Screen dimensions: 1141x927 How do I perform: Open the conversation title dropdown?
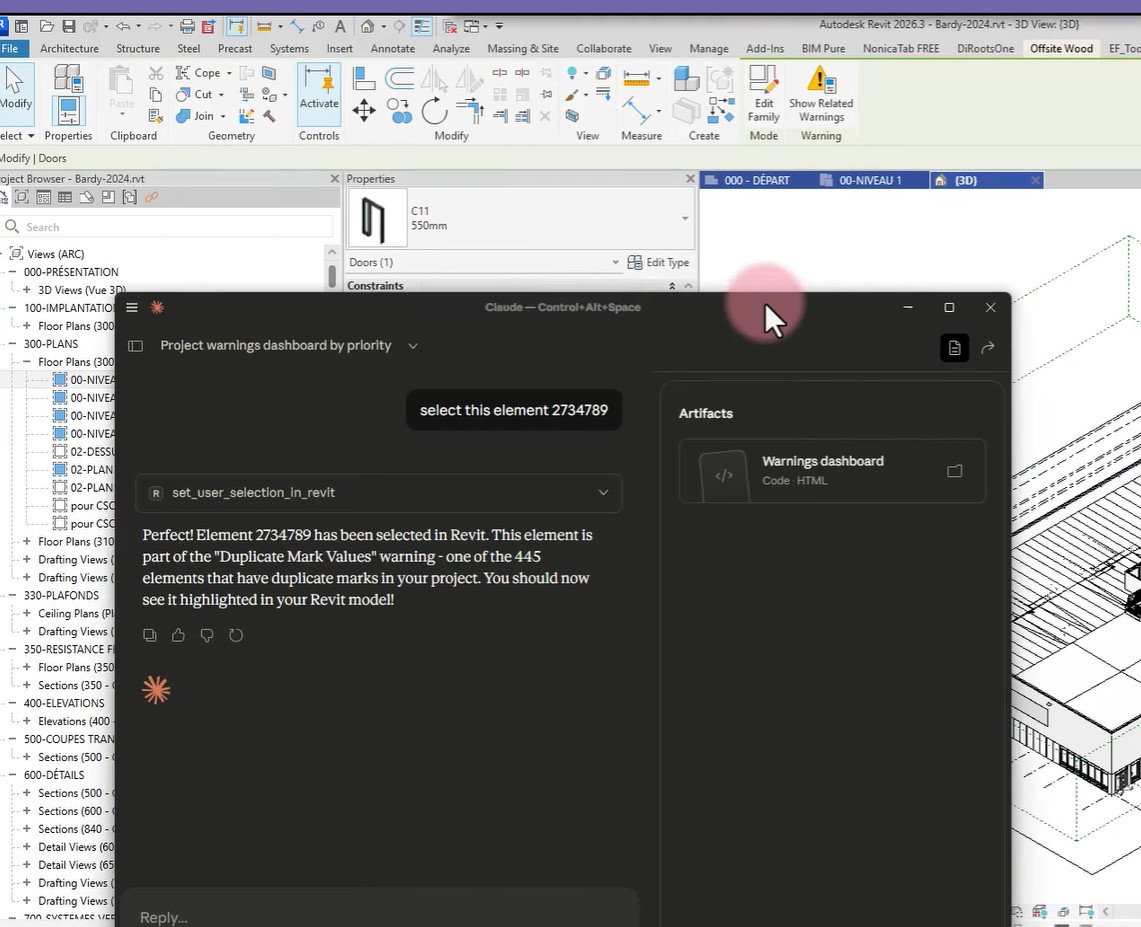412,346
